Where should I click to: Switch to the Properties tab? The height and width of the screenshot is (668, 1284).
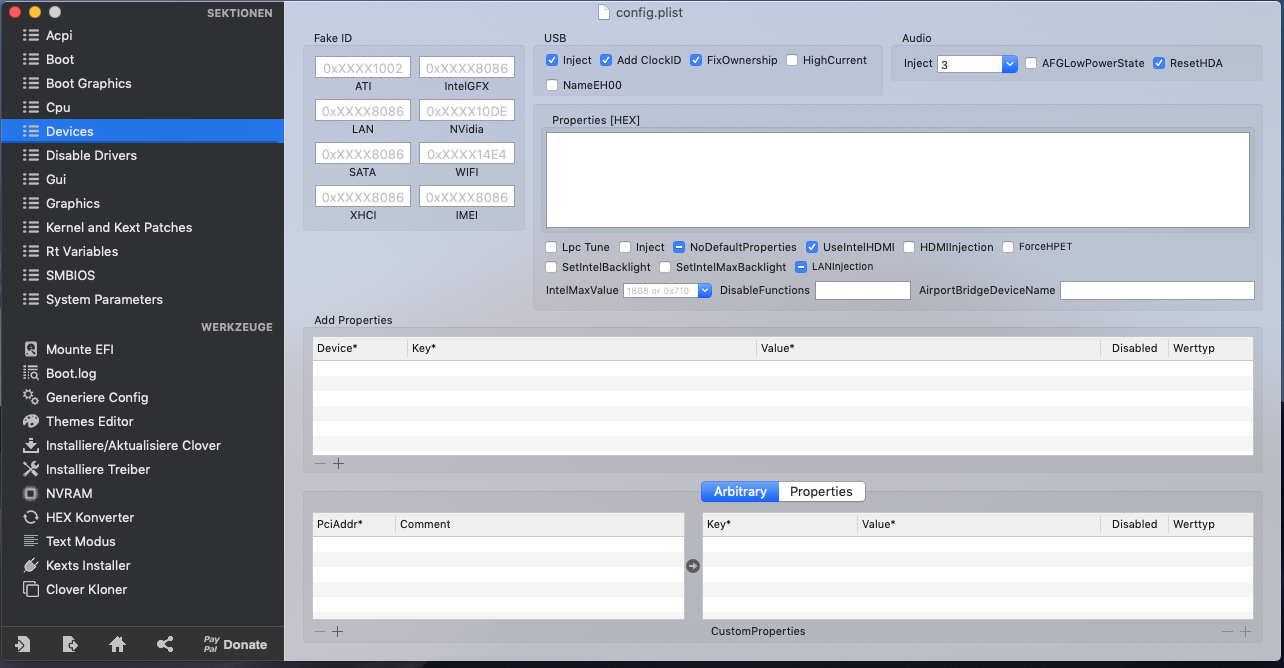pos(821,491)
